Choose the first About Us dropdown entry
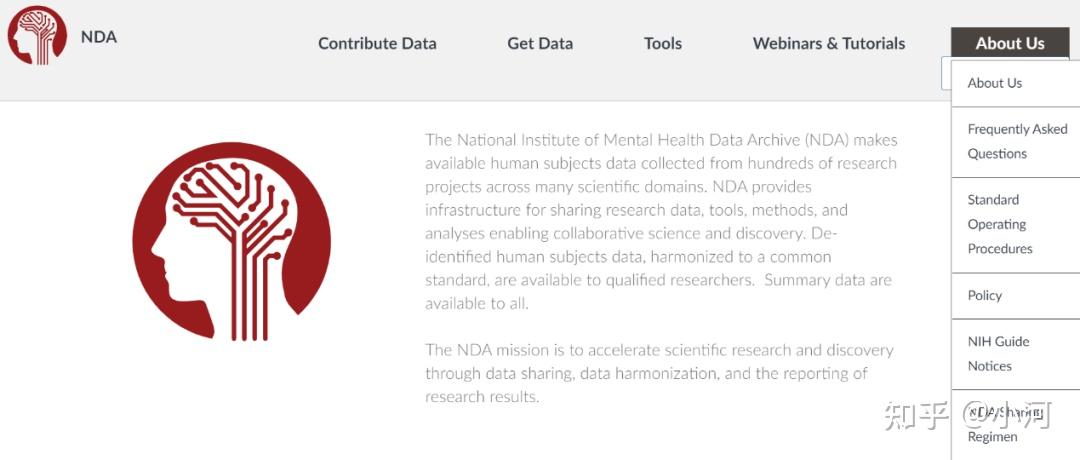This screenshot has height=460, width=1080. (x=995, y=83)
